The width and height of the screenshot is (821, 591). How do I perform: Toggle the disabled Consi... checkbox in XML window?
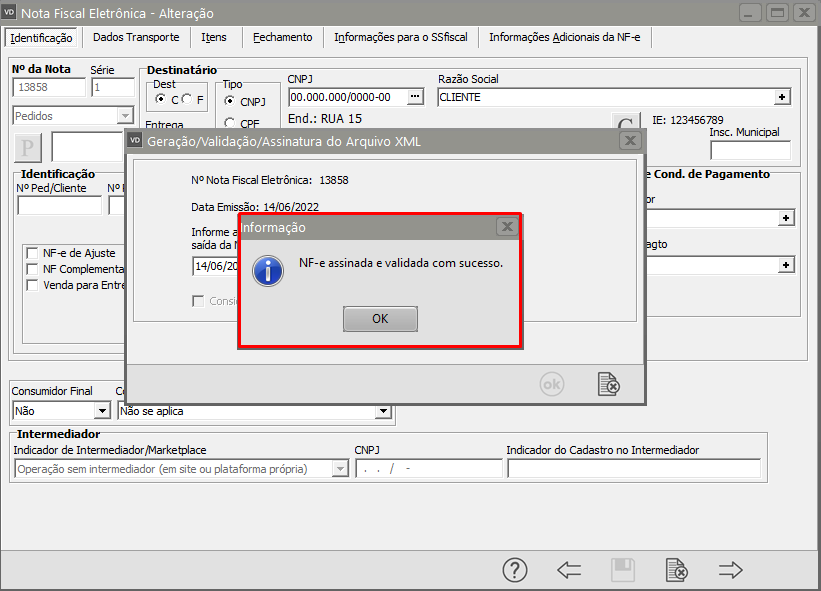pyautogui.click(x=198, y=301)
